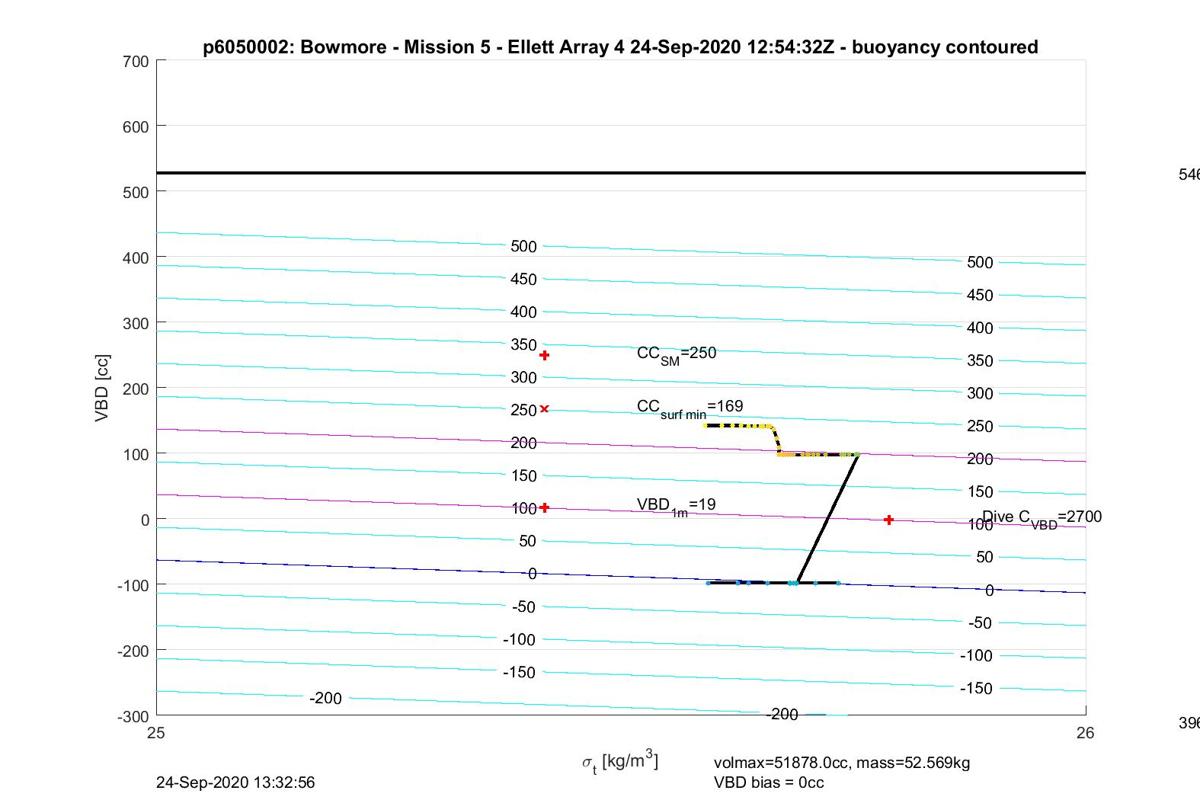Click the y-axis tick label 700
The width and height of the screenshot is (1200, 804).
pos(138,62)
